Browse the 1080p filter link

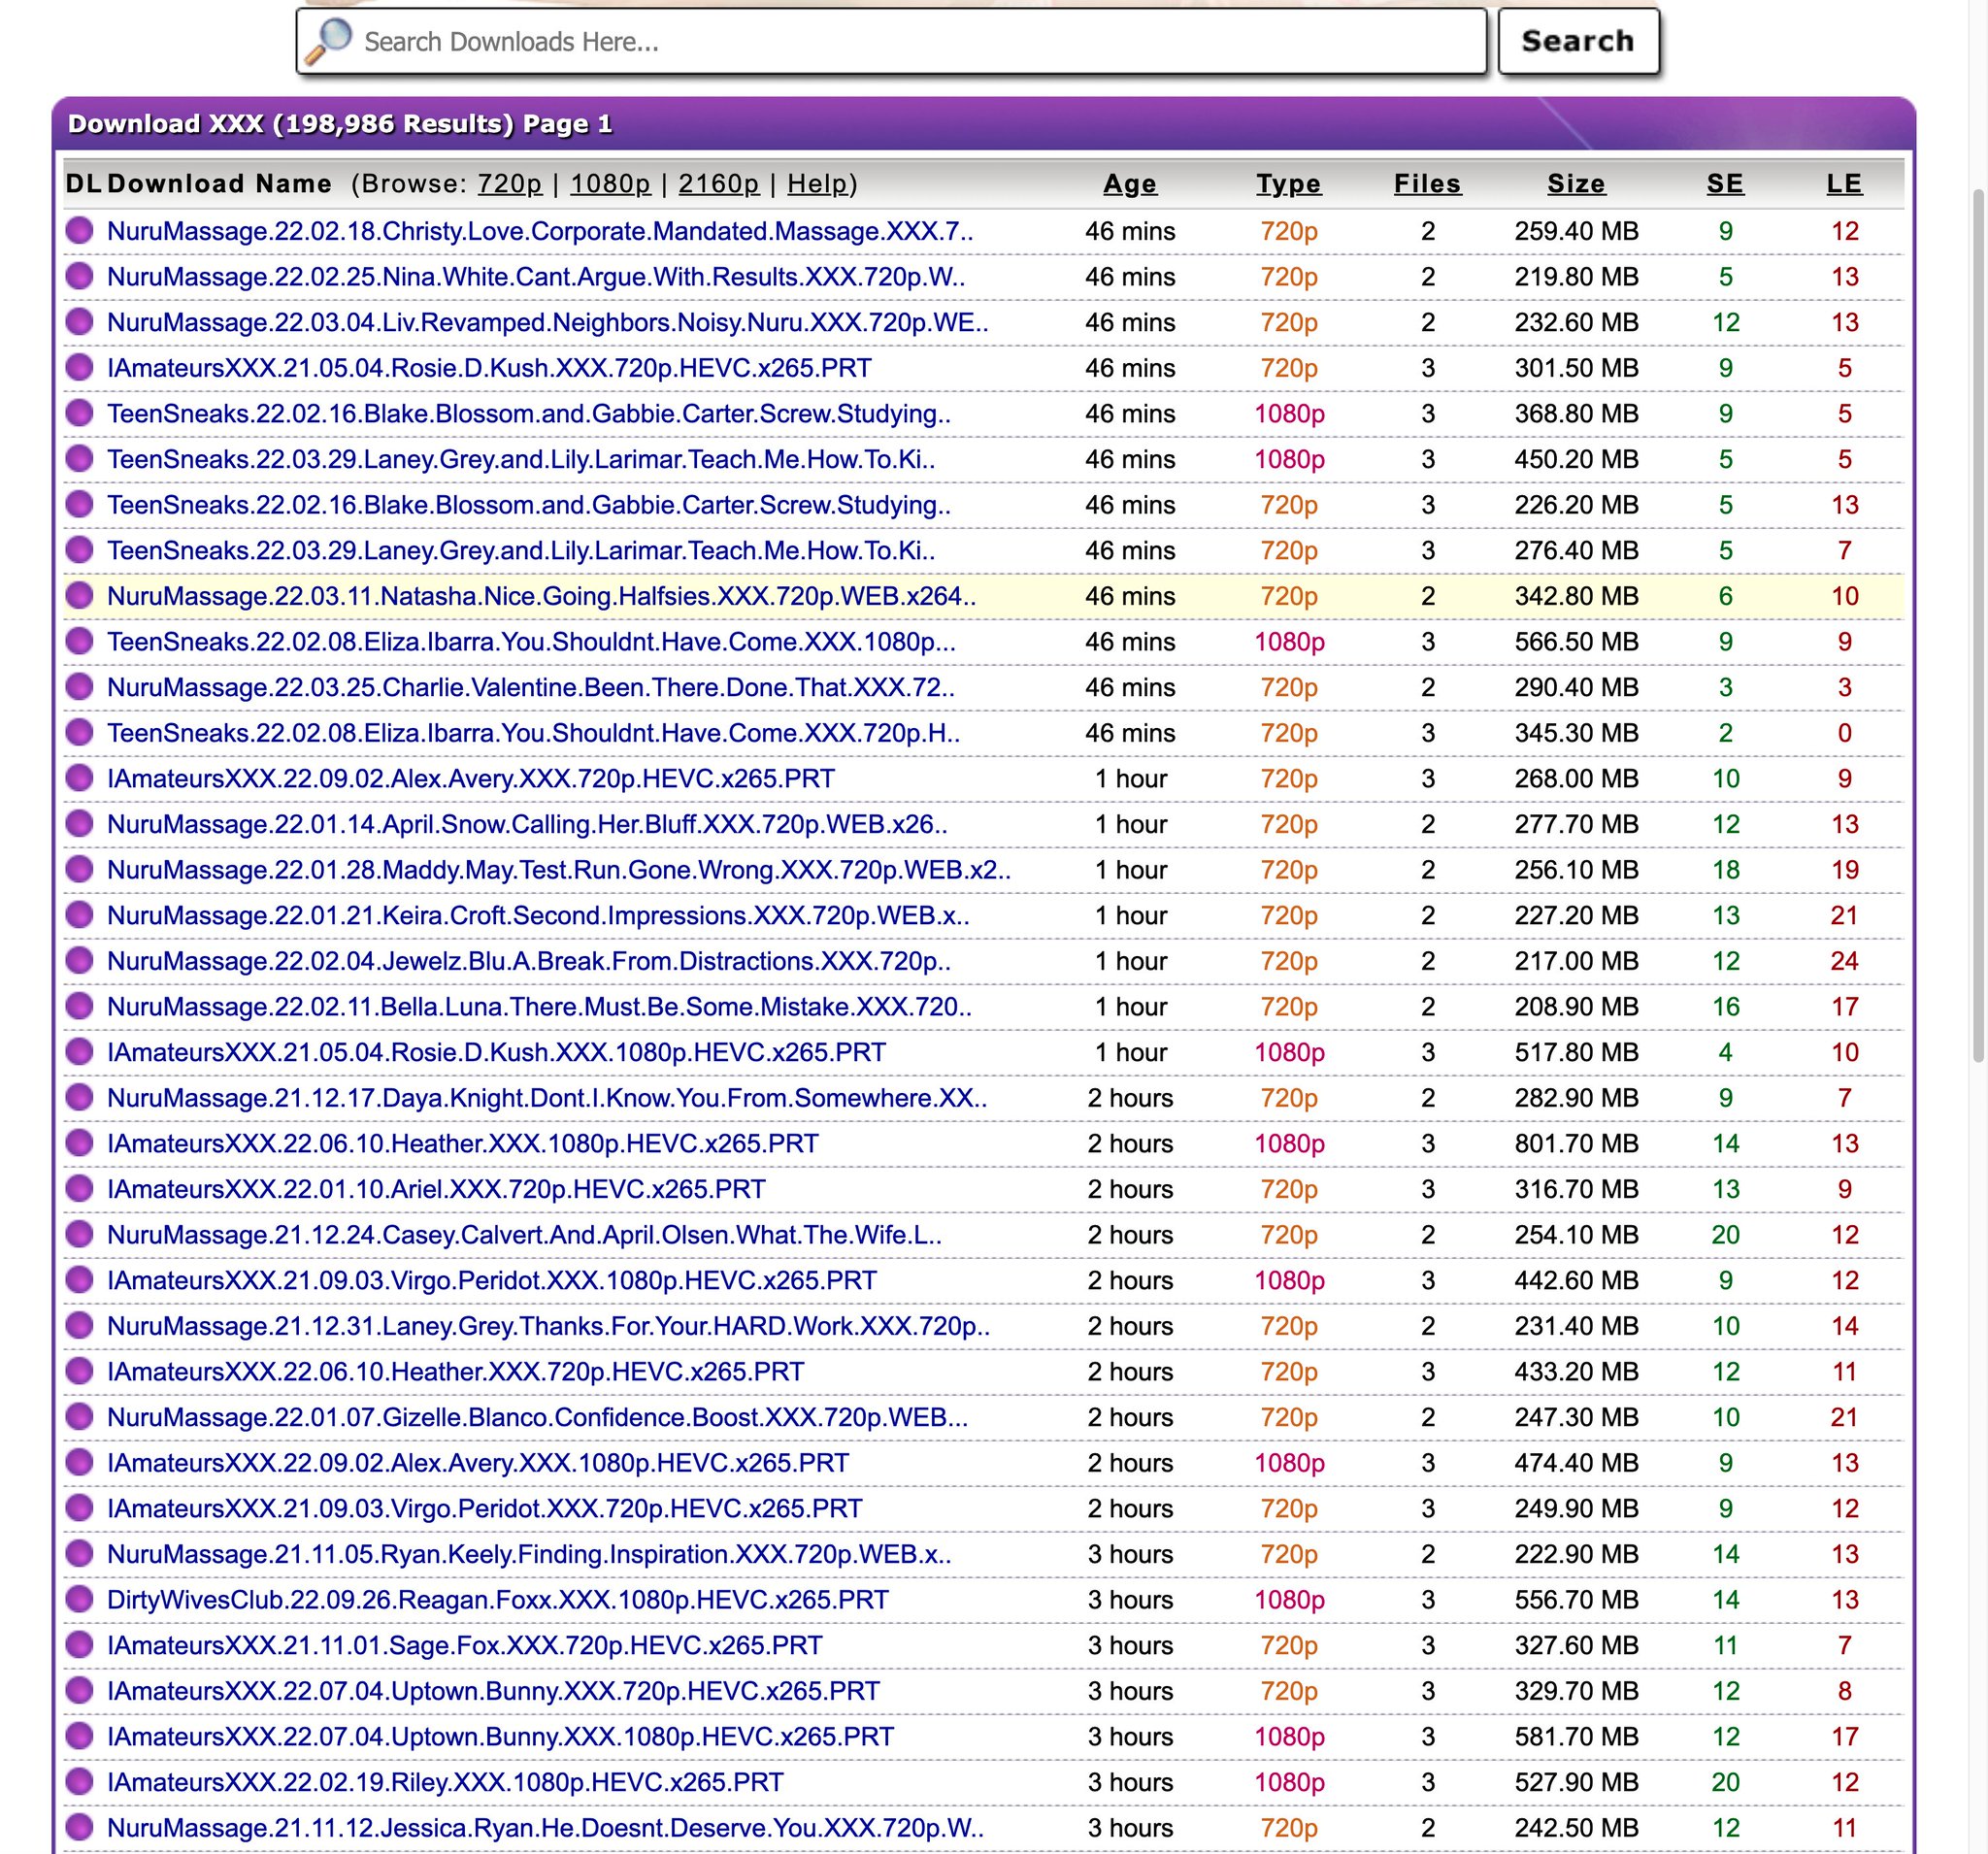(x=610, y=184)
